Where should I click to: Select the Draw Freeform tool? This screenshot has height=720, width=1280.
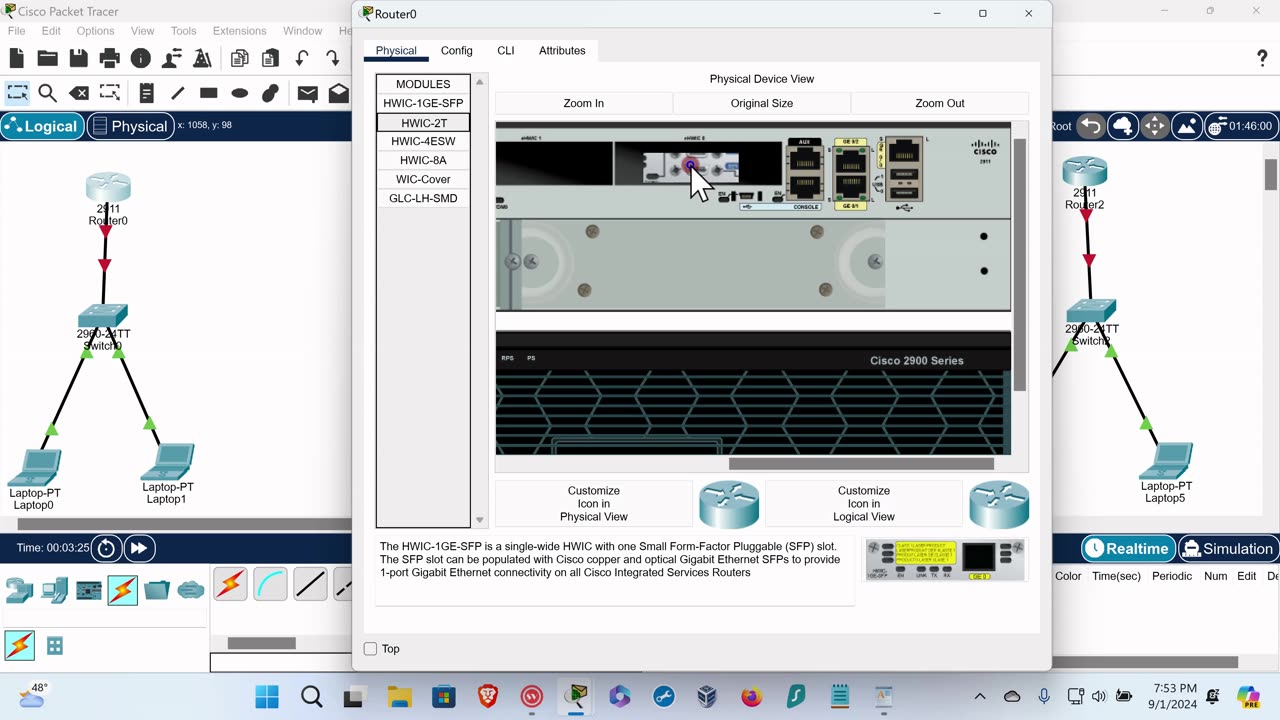(270, 93)
